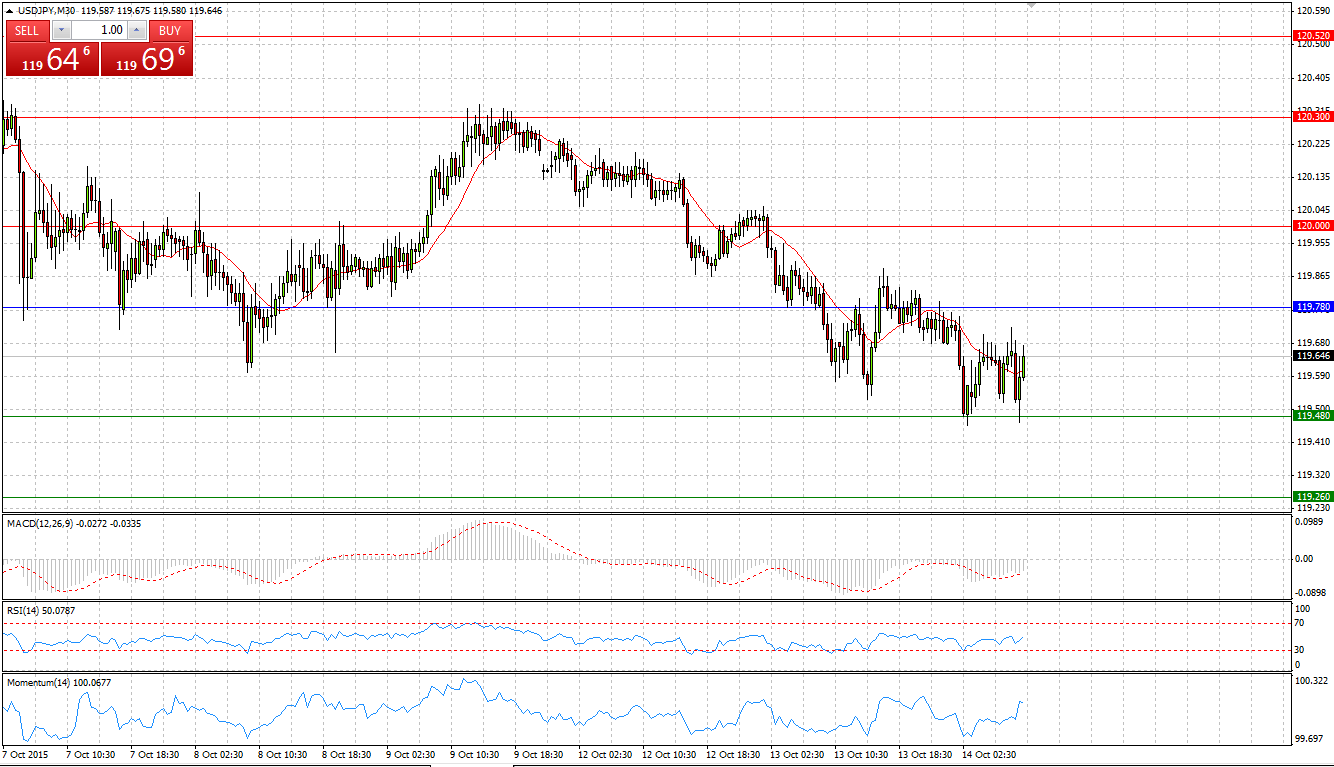Click the 9 Oct 18:30 time label
This screenshot has width=1334, height=767.
click(x=541, y=754)
